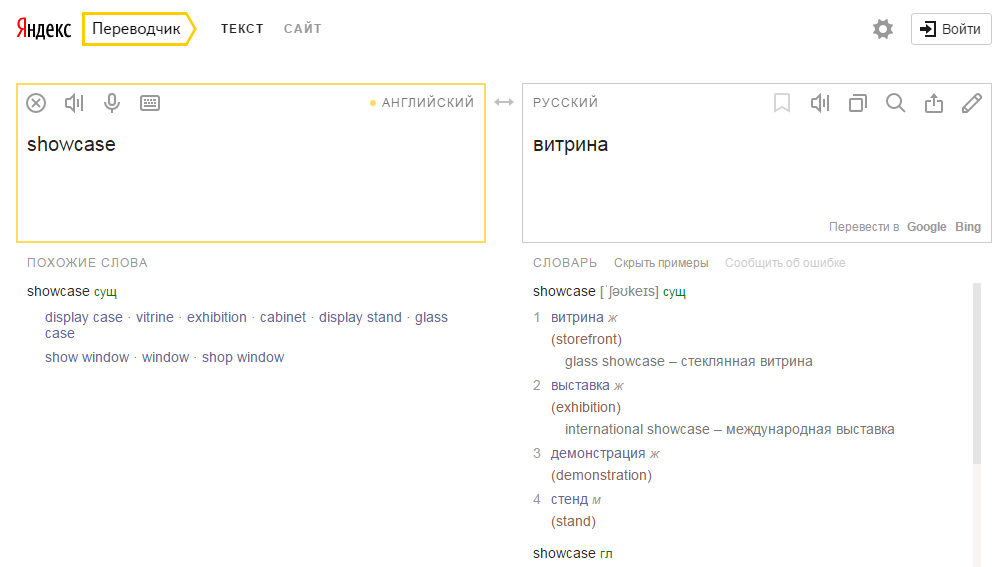1000x567 pixels.
Task: Hide dictionary examples via Скрыть примеры
Action: (661, 263)
